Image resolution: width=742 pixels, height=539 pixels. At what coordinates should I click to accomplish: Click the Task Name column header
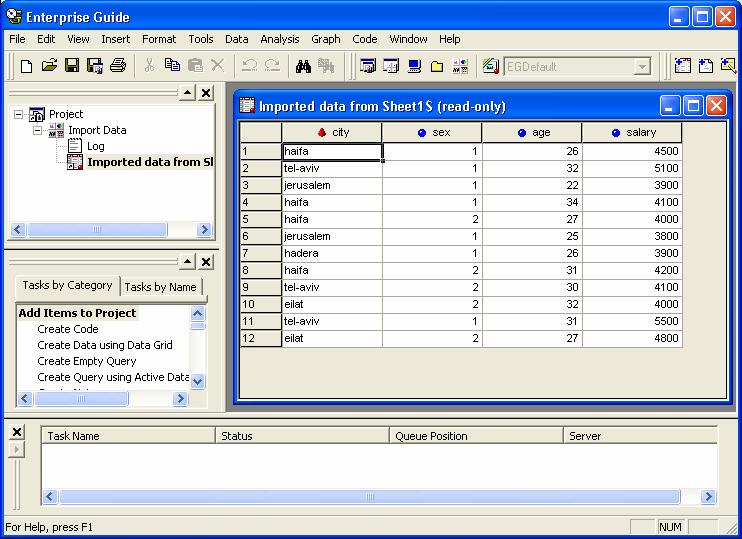pos(128,436)
